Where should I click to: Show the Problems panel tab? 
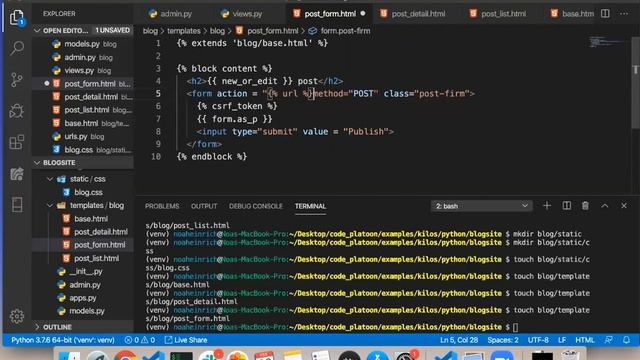162,206
